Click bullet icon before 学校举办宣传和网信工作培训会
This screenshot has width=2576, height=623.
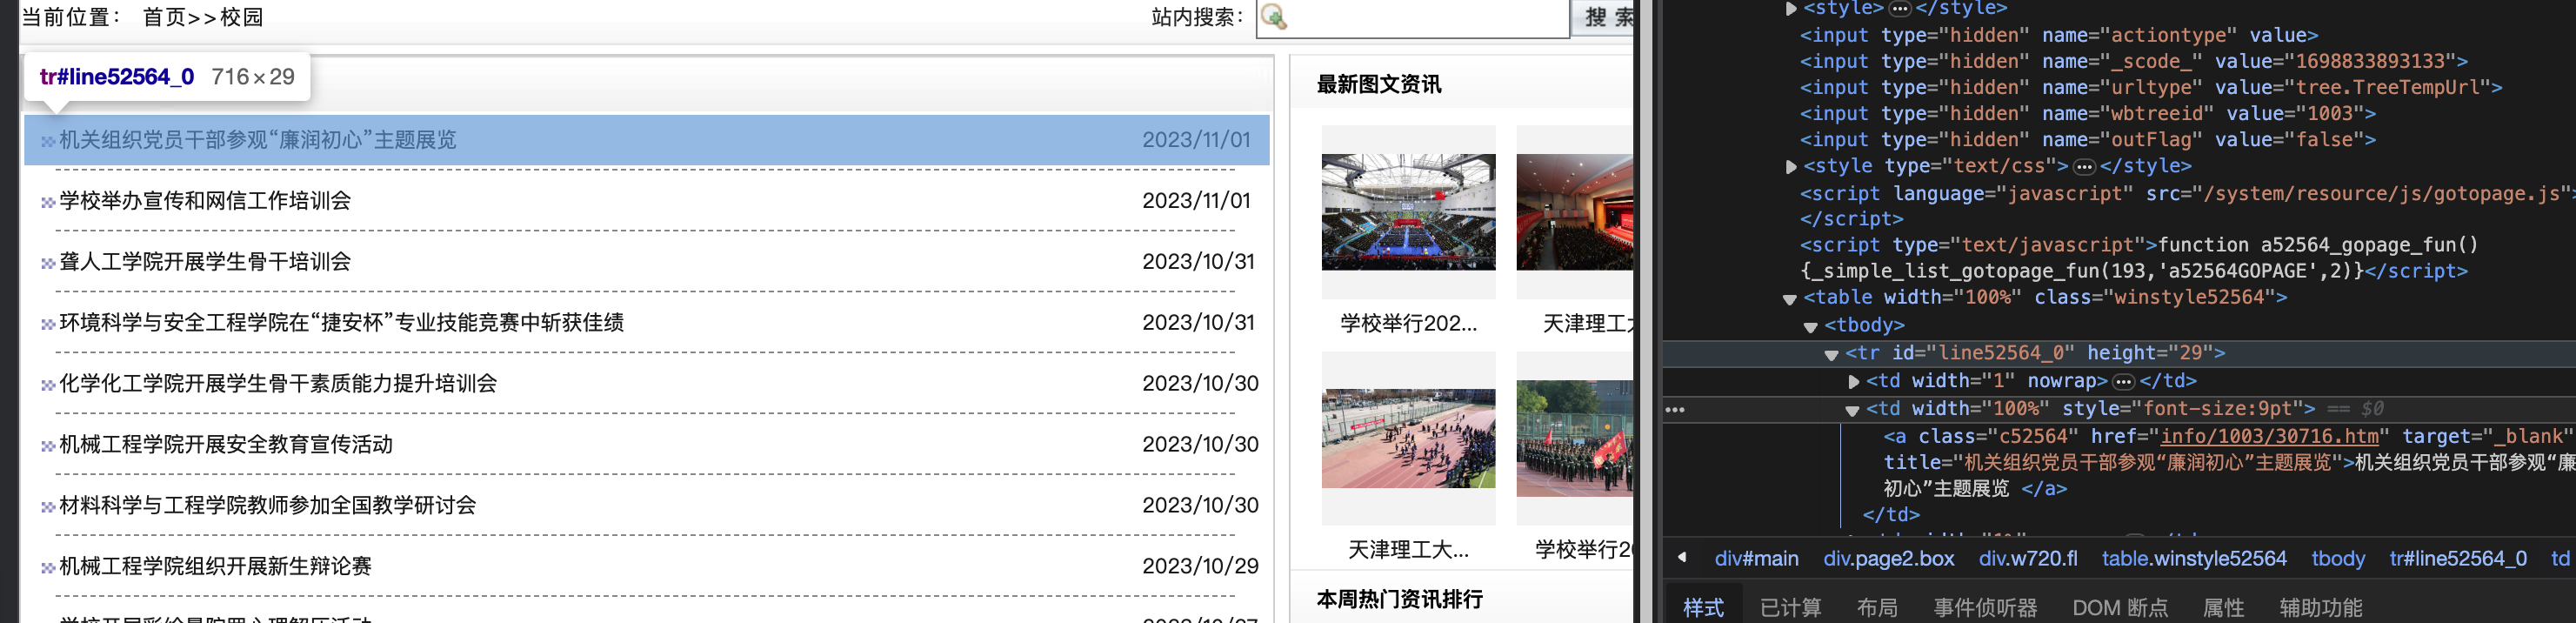click(x=47, y=202)
